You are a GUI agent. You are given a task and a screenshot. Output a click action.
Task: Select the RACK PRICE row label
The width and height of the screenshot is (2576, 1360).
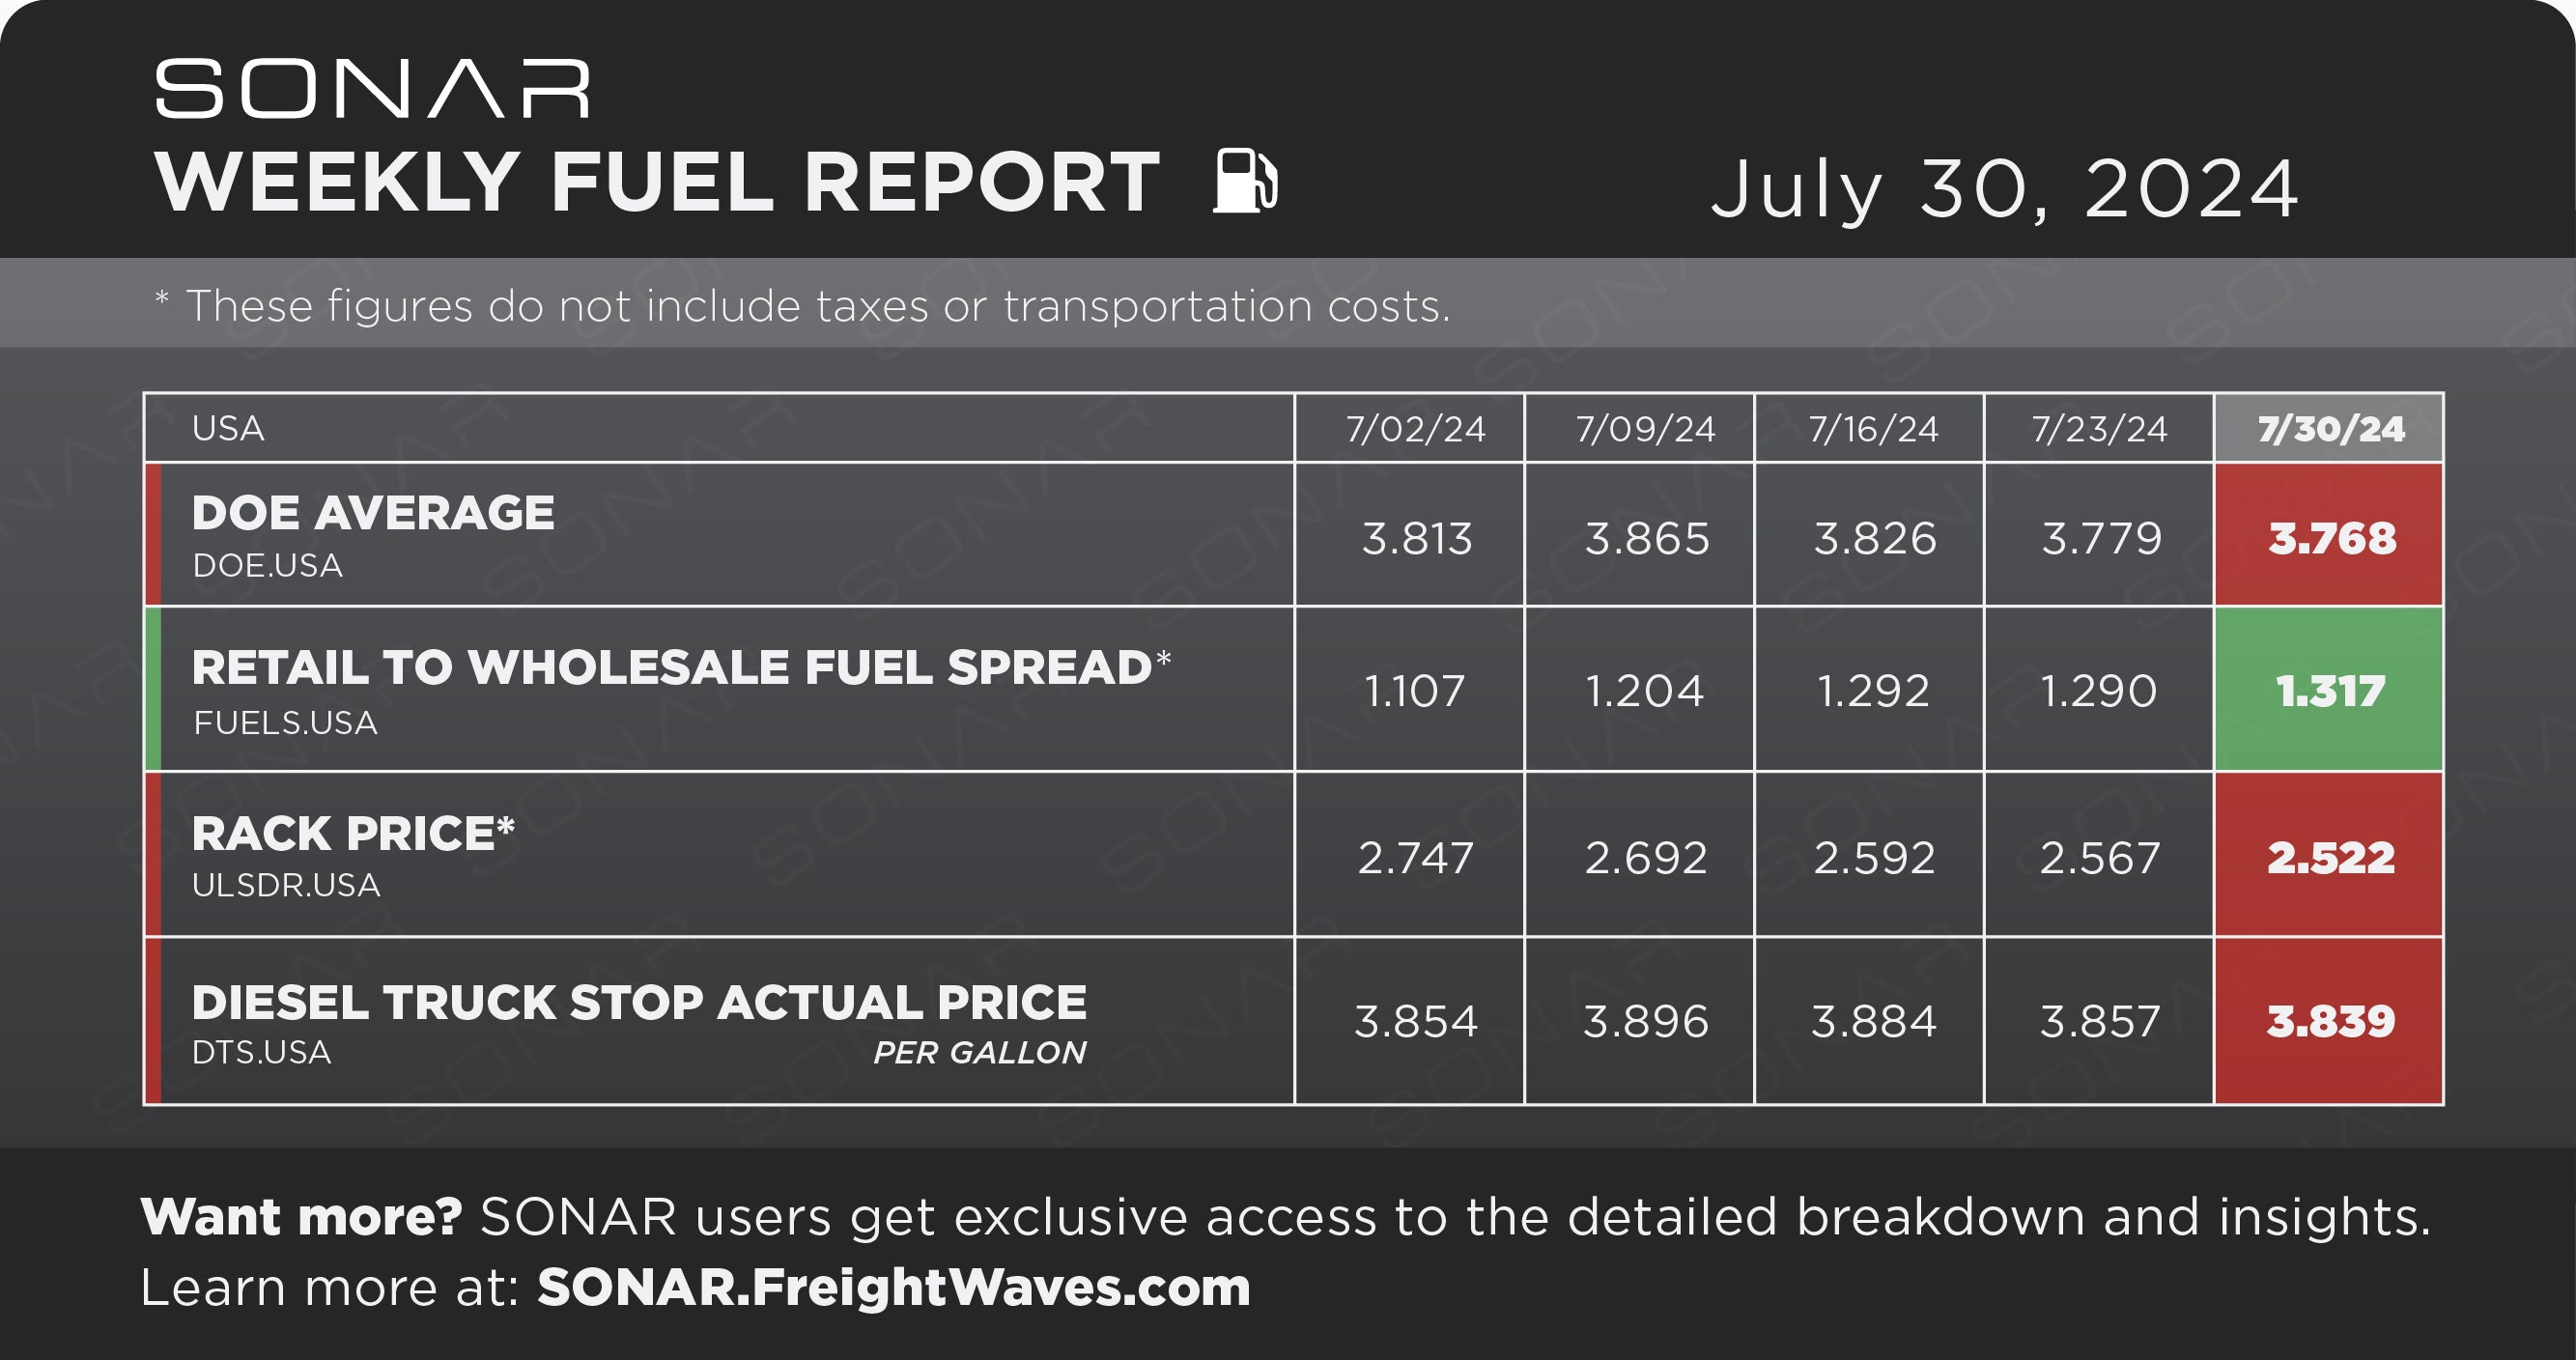click(x=353, y=833)
